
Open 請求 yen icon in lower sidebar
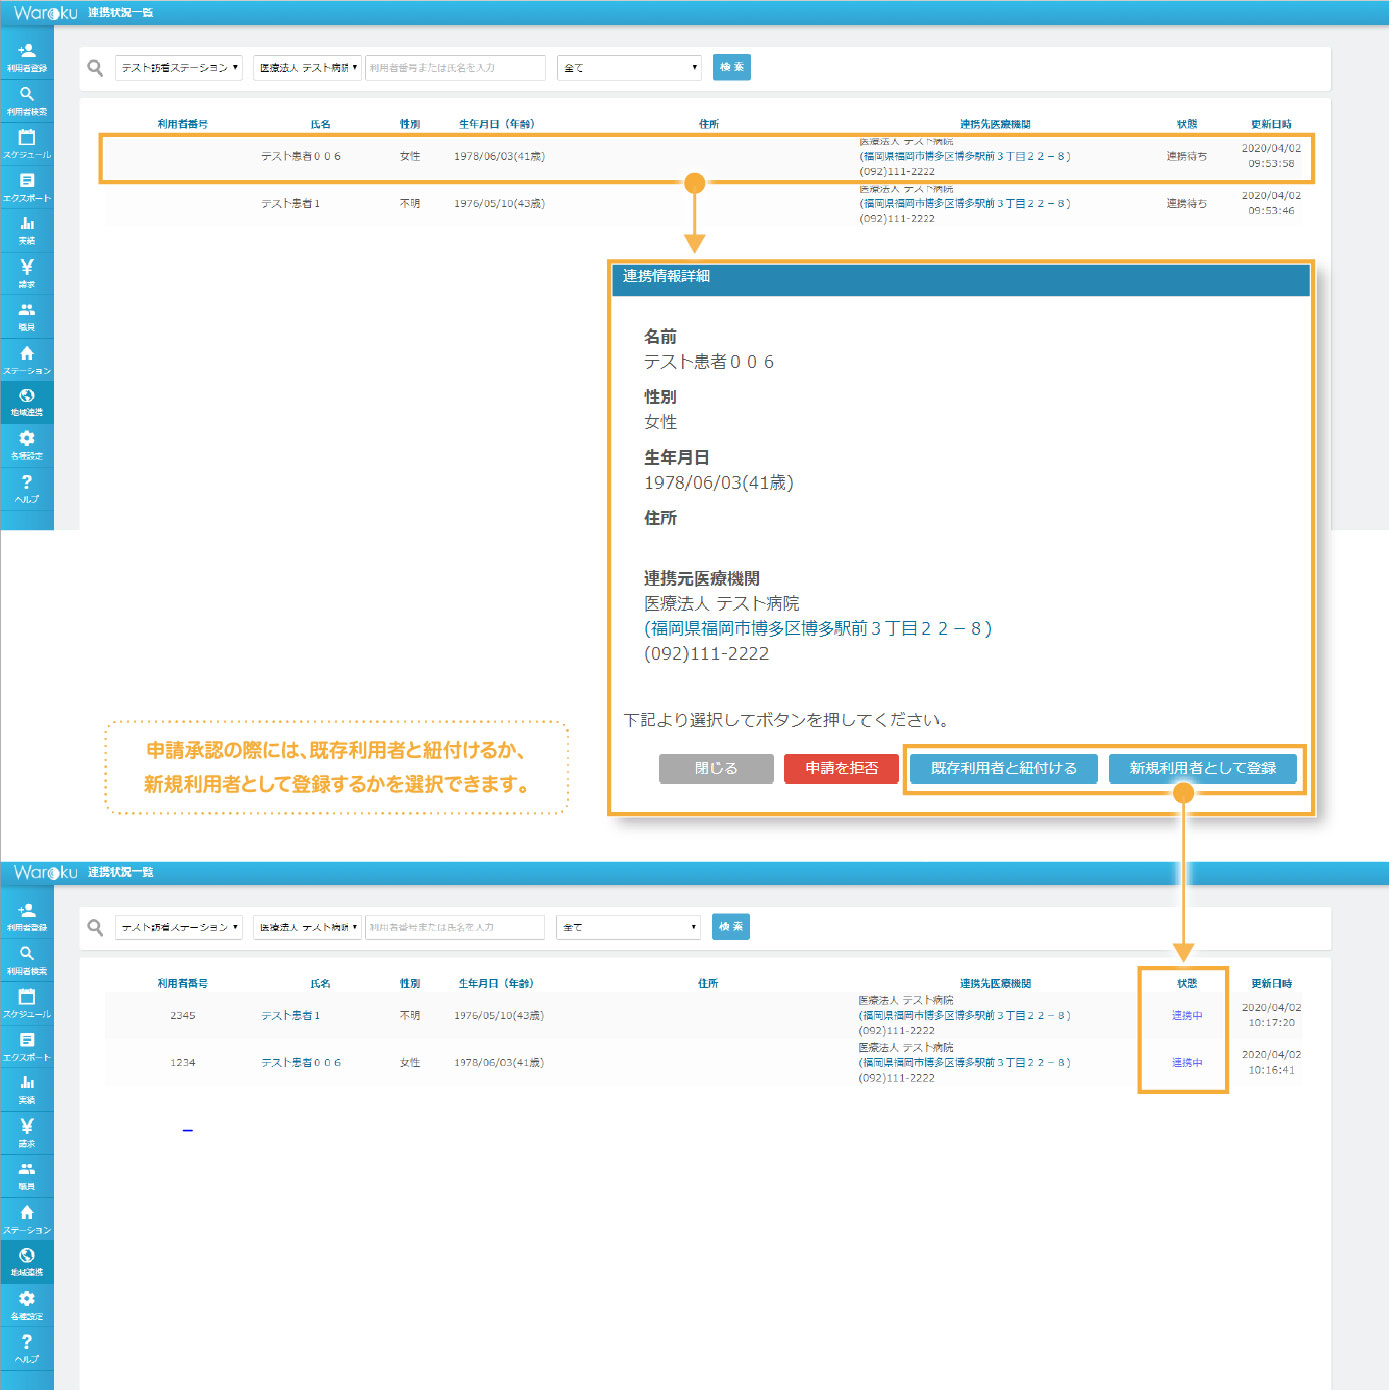27,1132
